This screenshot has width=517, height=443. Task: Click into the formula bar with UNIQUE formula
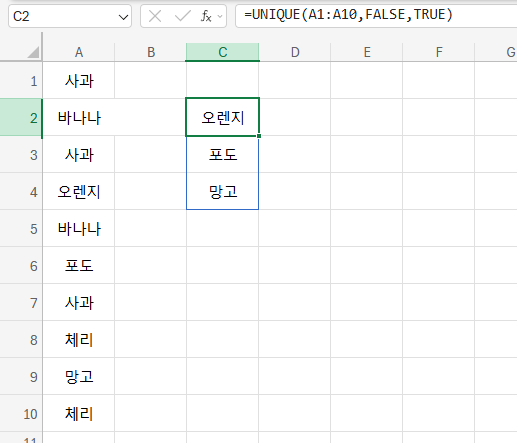point(376,15)
